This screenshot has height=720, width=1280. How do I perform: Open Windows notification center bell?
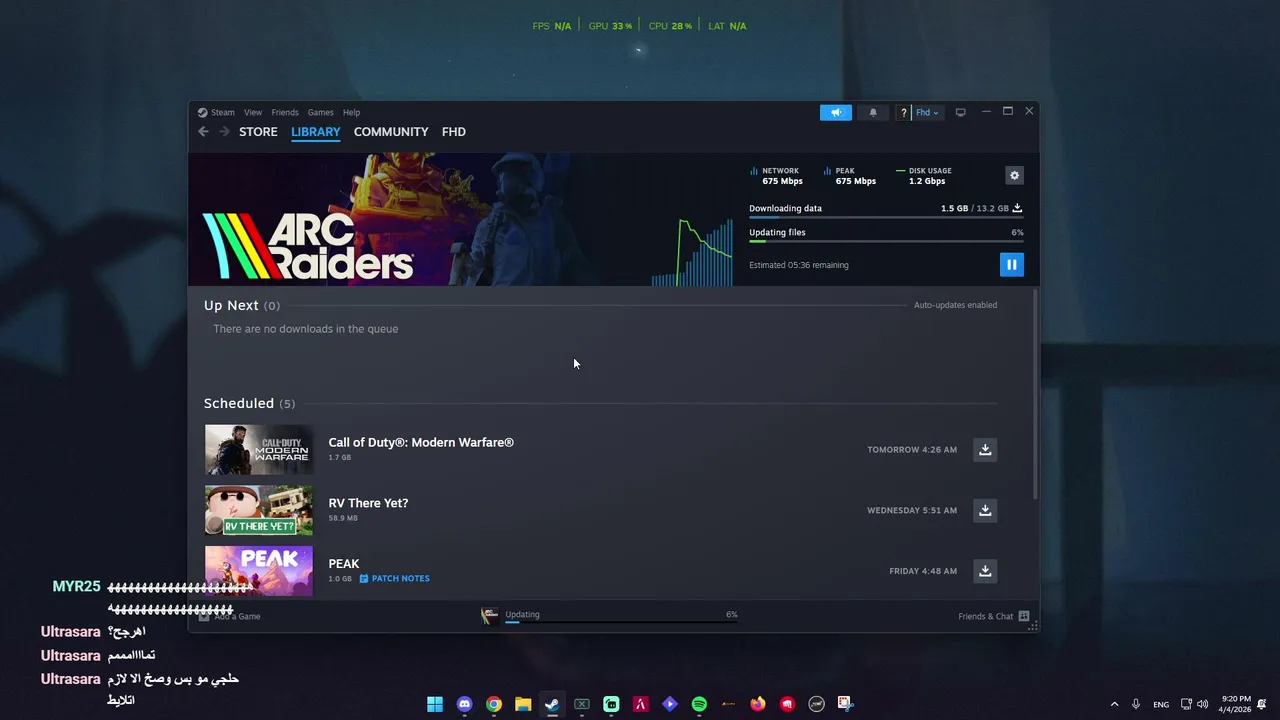pyautogui.click(x=1262, y=704)
